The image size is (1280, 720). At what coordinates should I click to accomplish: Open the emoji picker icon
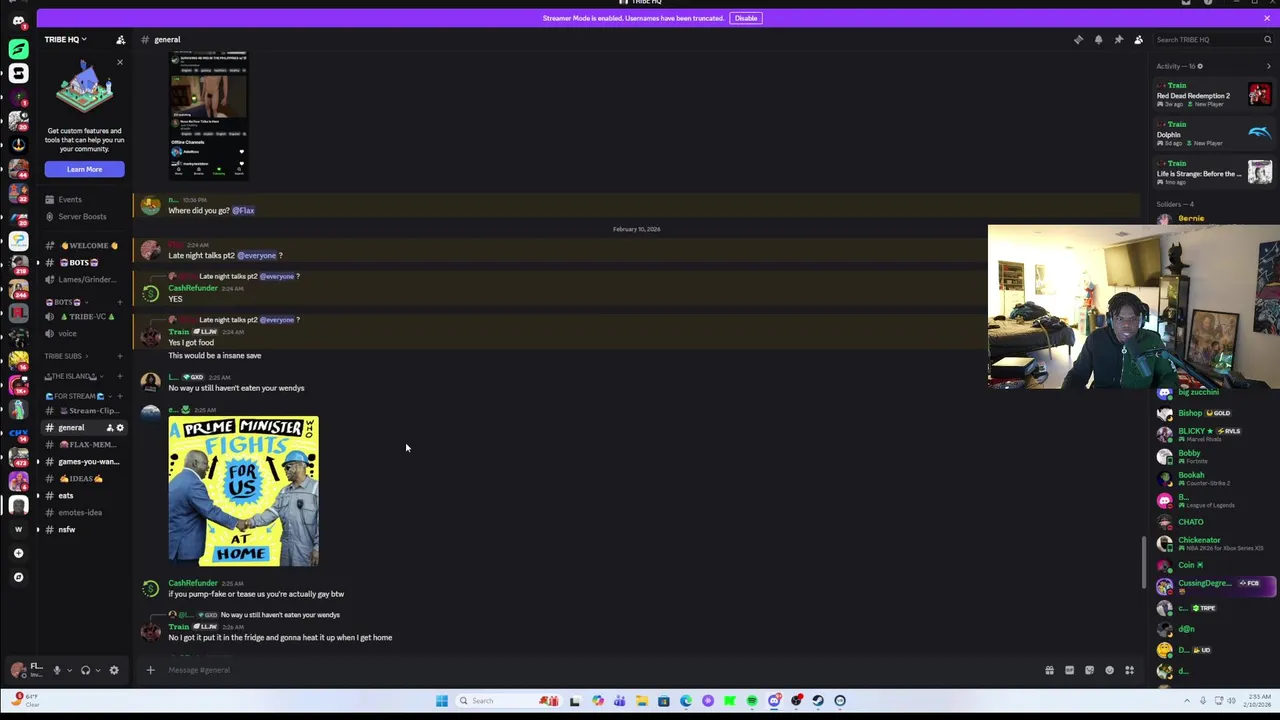(1109, 670)
